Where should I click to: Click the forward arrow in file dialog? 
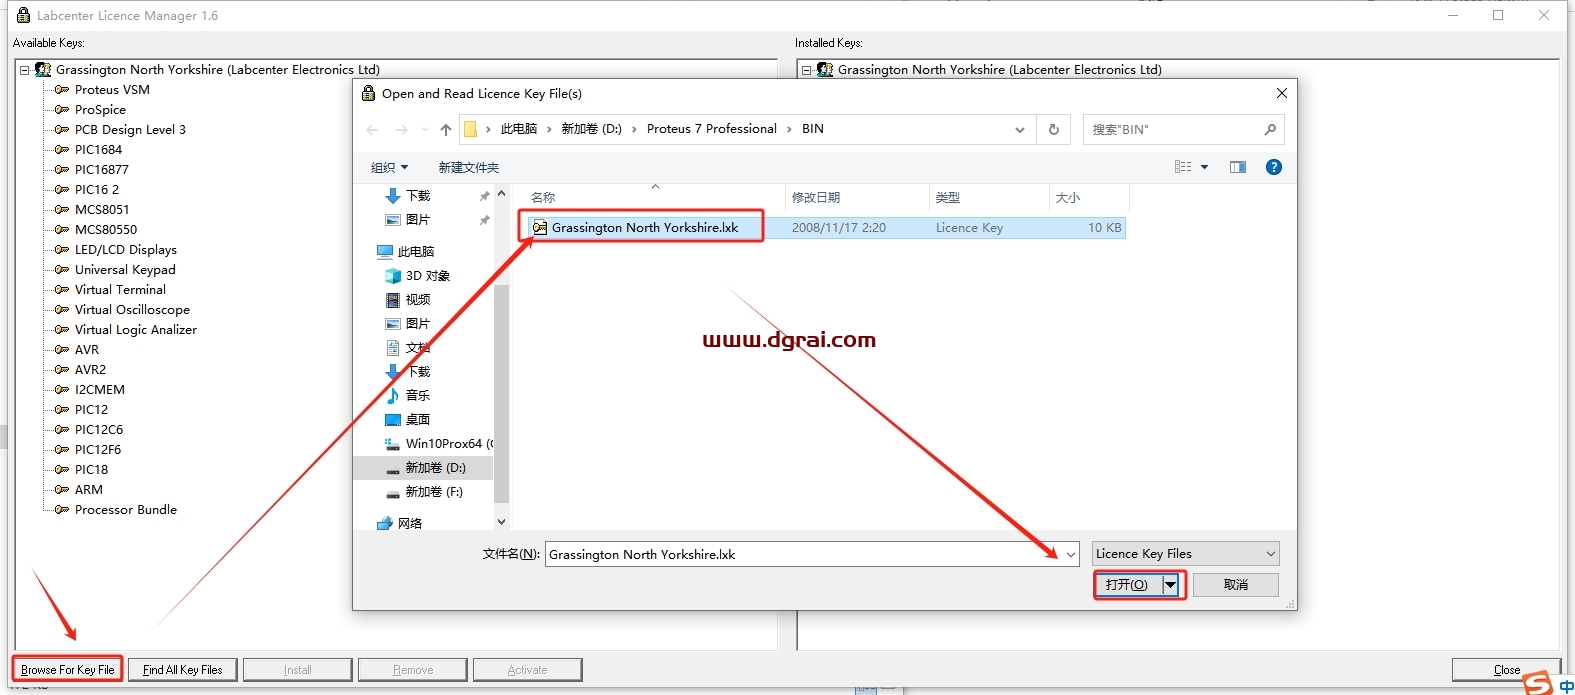pos(402,129)
